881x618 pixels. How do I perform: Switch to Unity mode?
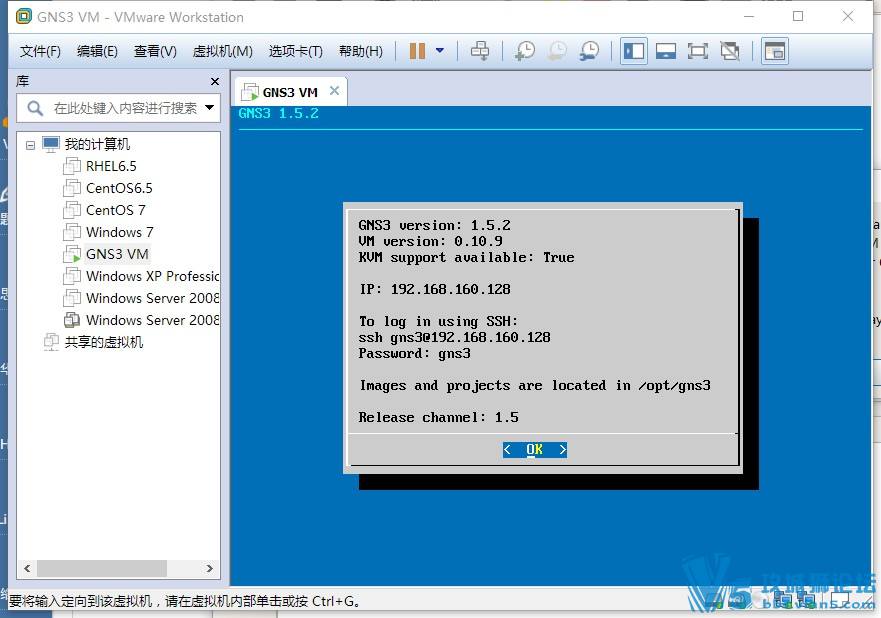click(x=730, y=51)
